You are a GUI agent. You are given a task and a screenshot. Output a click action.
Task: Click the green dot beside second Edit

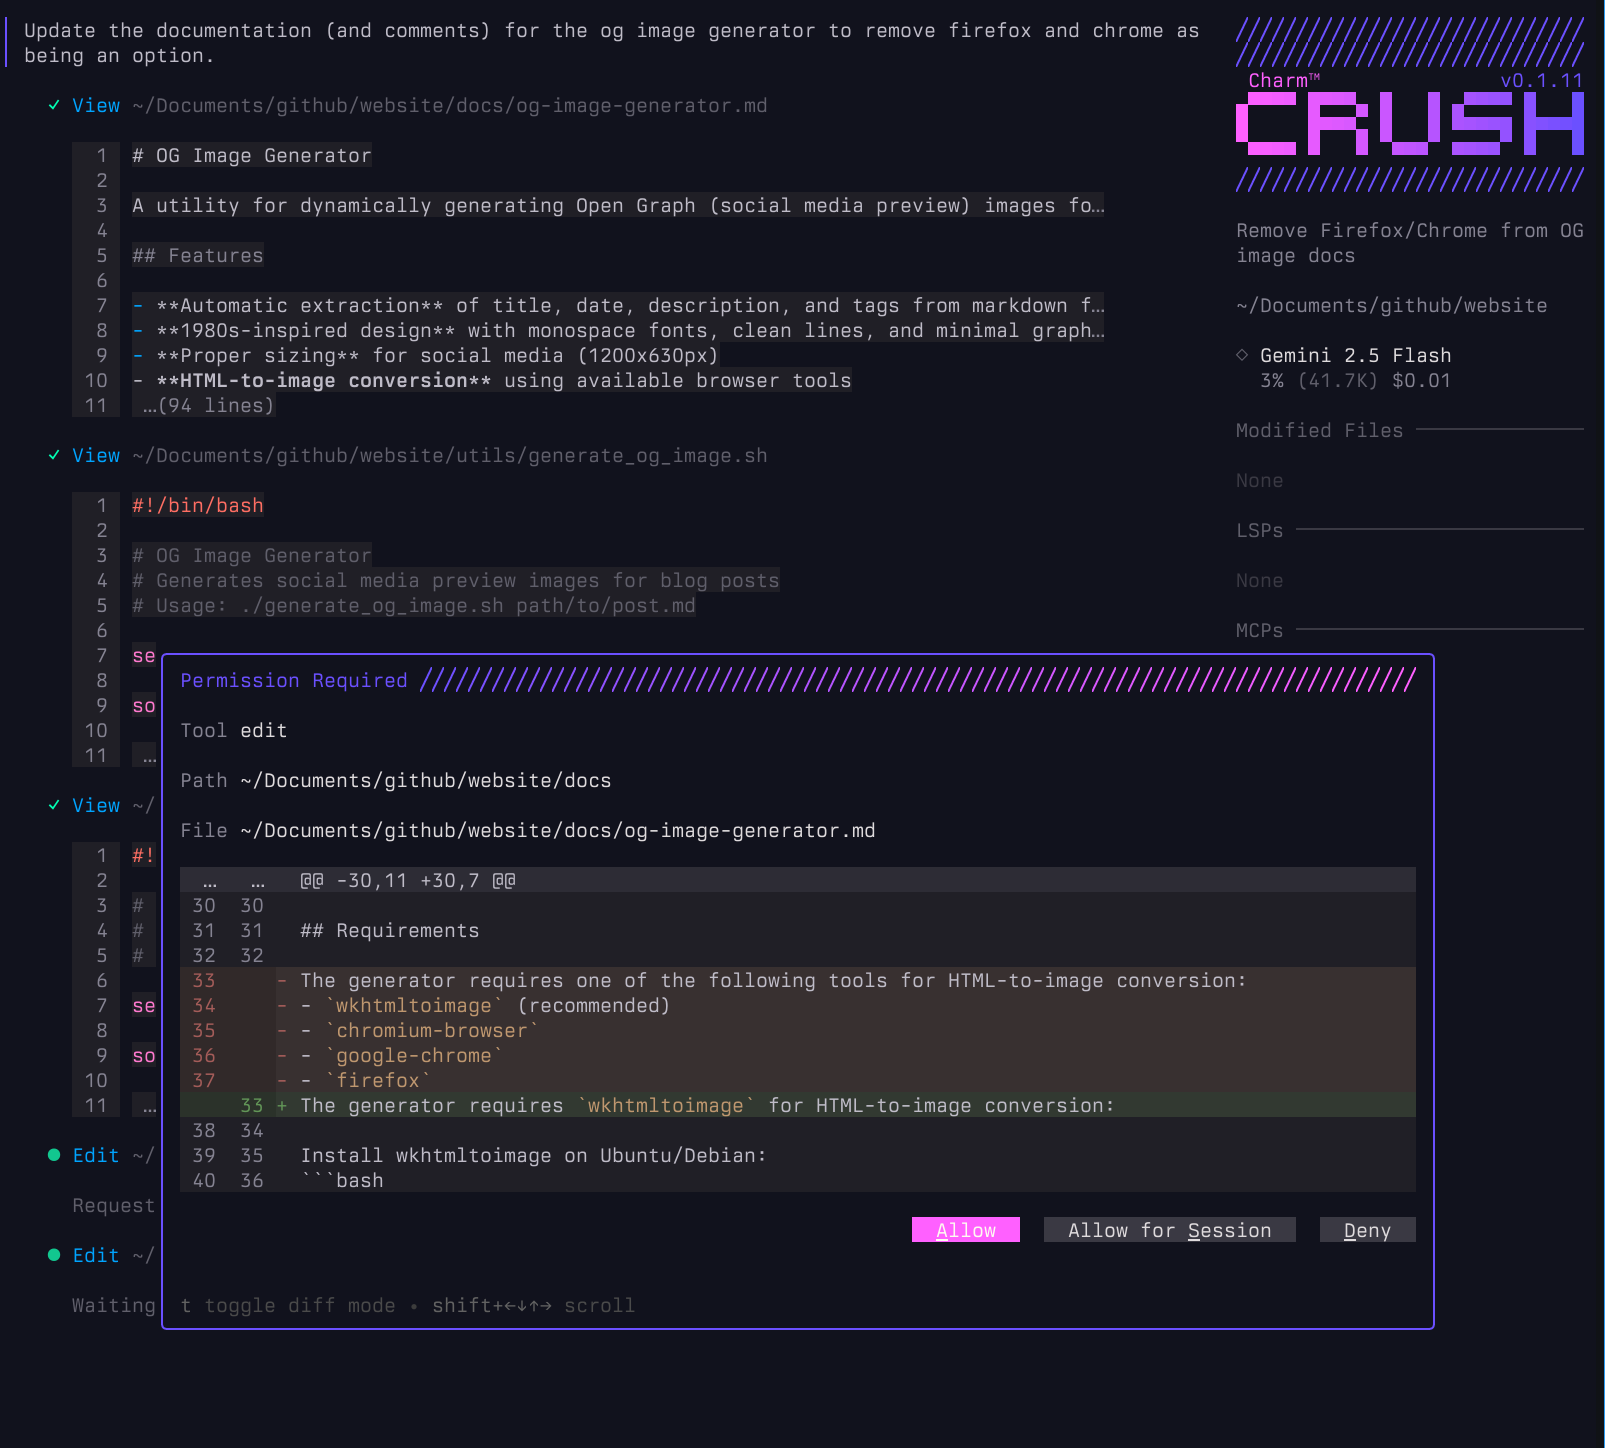pyautogui.click(x=54, y=1255)
